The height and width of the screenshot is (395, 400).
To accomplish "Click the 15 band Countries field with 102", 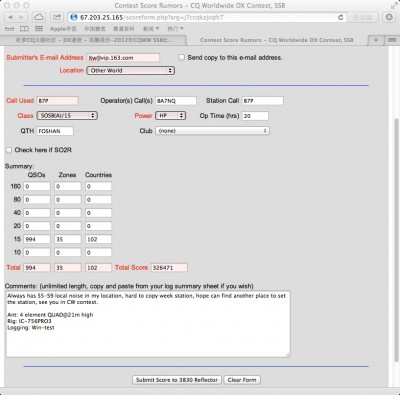I will [98, 239].
